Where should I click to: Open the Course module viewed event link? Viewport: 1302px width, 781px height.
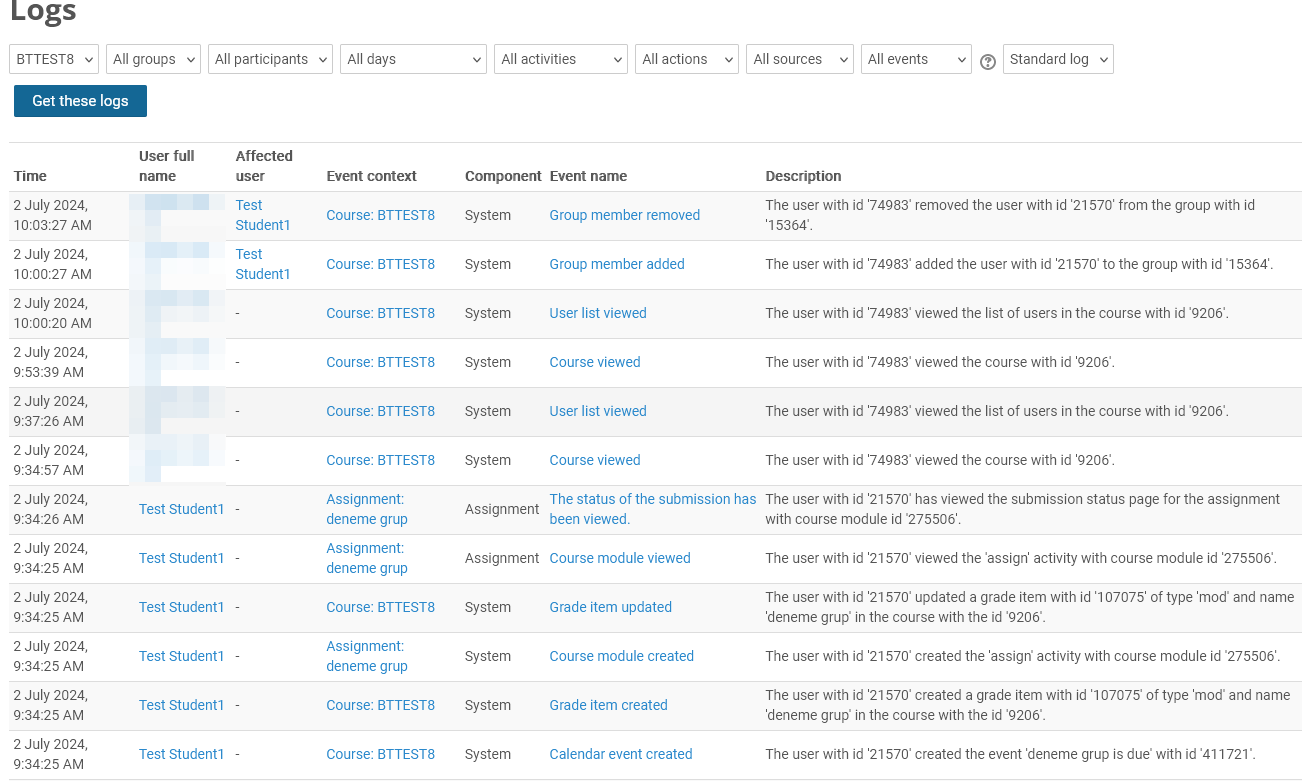[620, 558]
